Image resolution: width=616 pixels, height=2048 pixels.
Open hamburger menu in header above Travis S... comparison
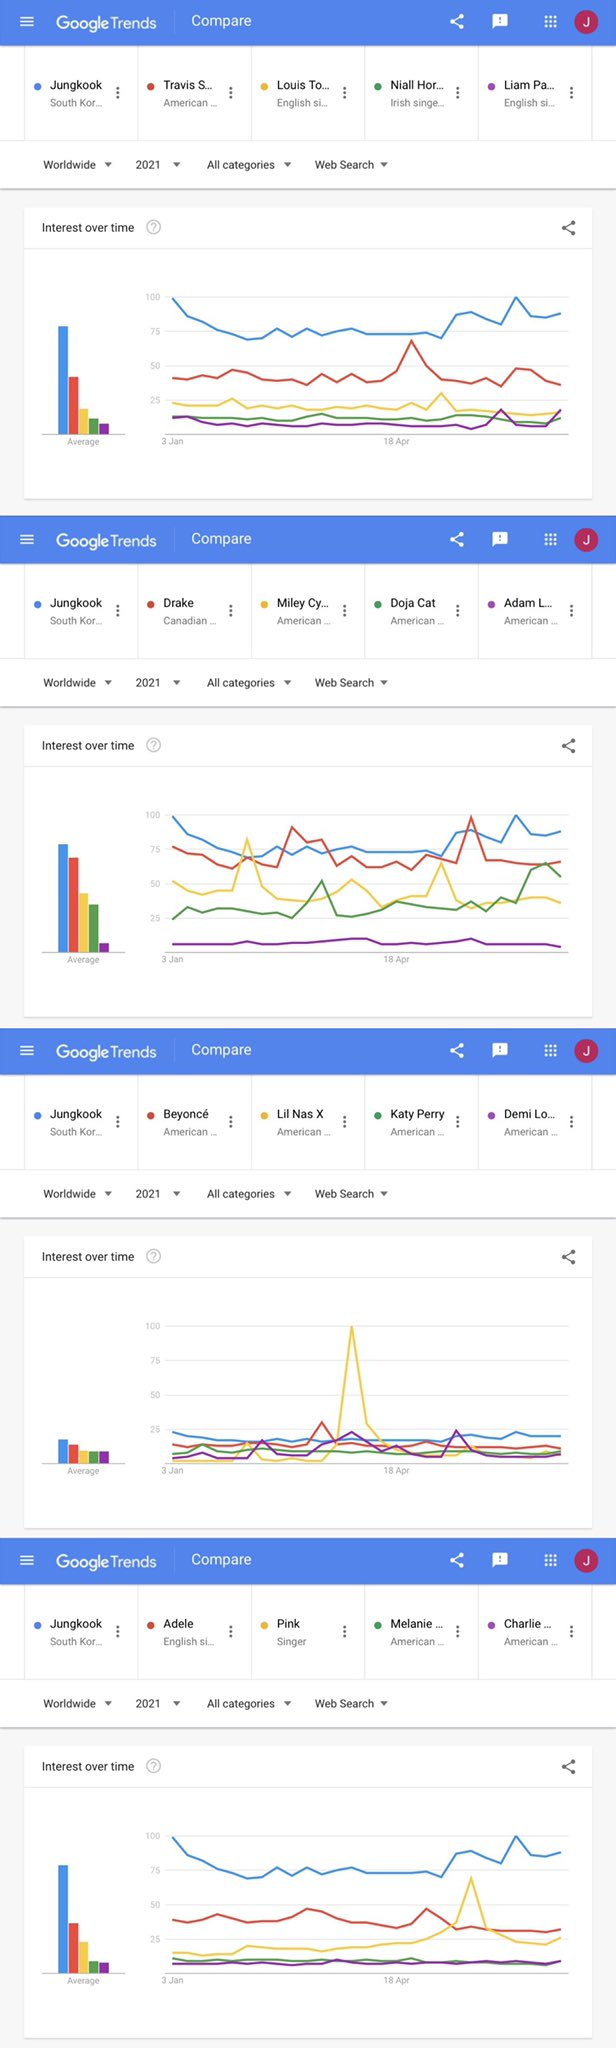click(x=27, y=21)
